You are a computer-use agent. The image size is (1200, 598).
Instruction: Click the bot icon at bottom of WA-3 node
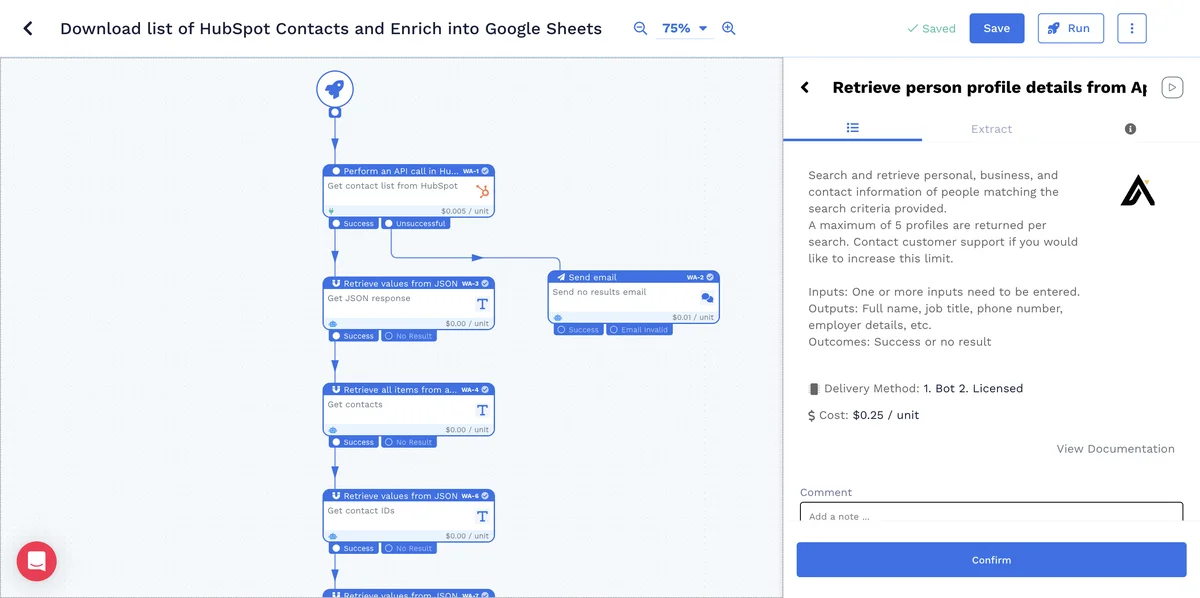click(x=332, y=324)
